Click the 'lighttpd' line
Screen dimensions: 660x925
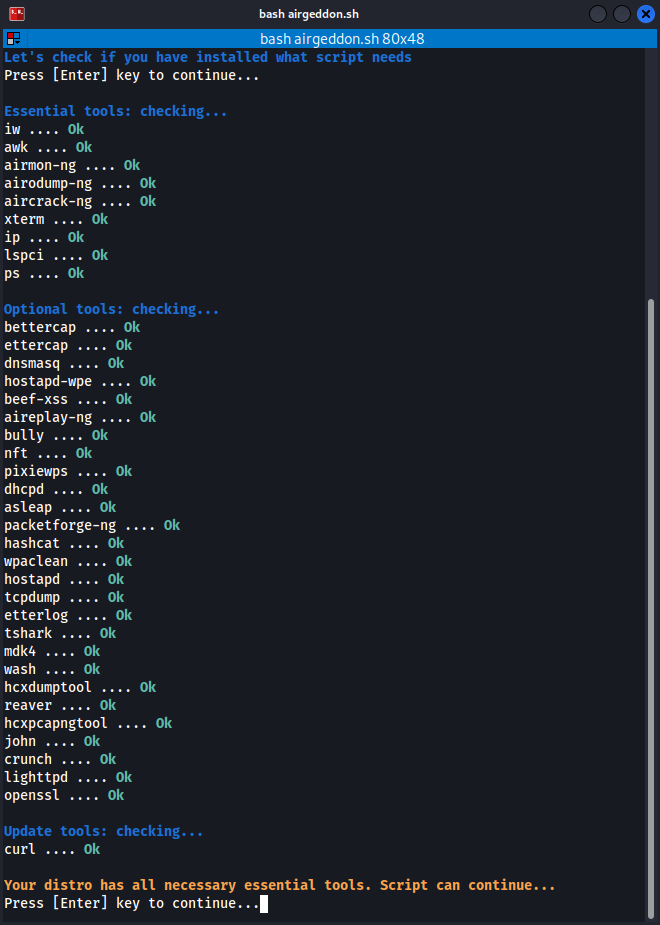coord(68,777)
